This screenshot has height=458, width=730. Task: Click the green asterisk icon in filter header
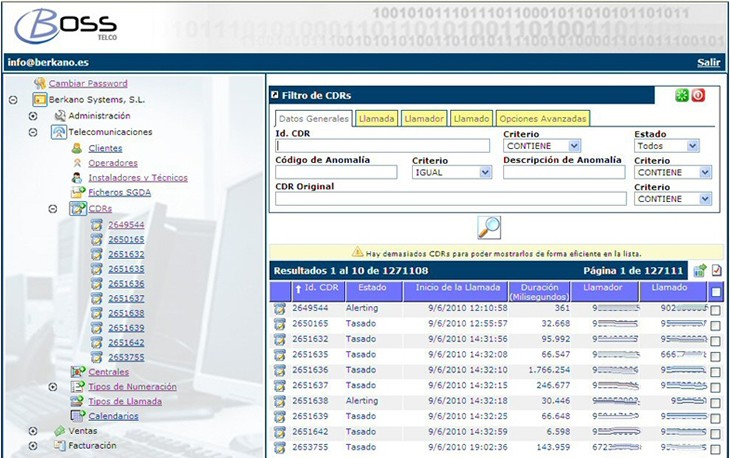pyautogui.click(x=681, y=95)
